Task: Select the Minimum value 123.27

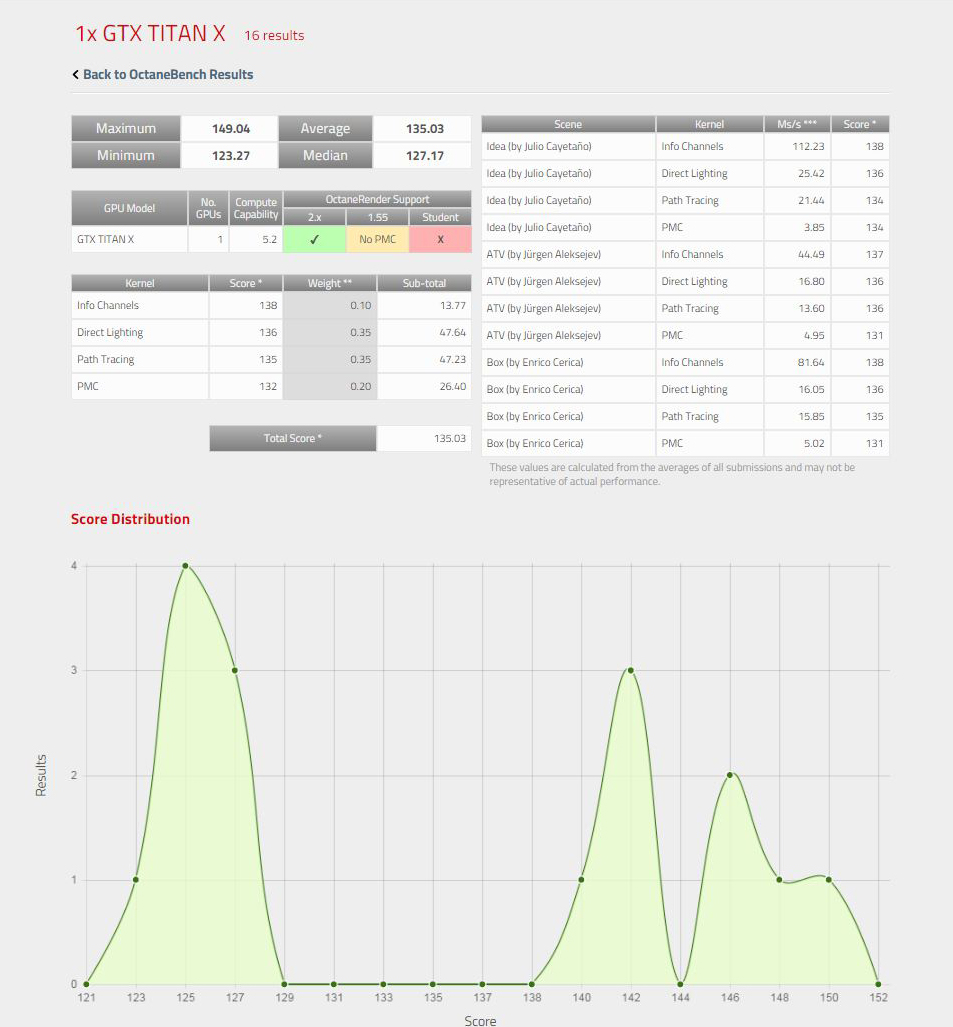Action: click(x=230, y=156)
